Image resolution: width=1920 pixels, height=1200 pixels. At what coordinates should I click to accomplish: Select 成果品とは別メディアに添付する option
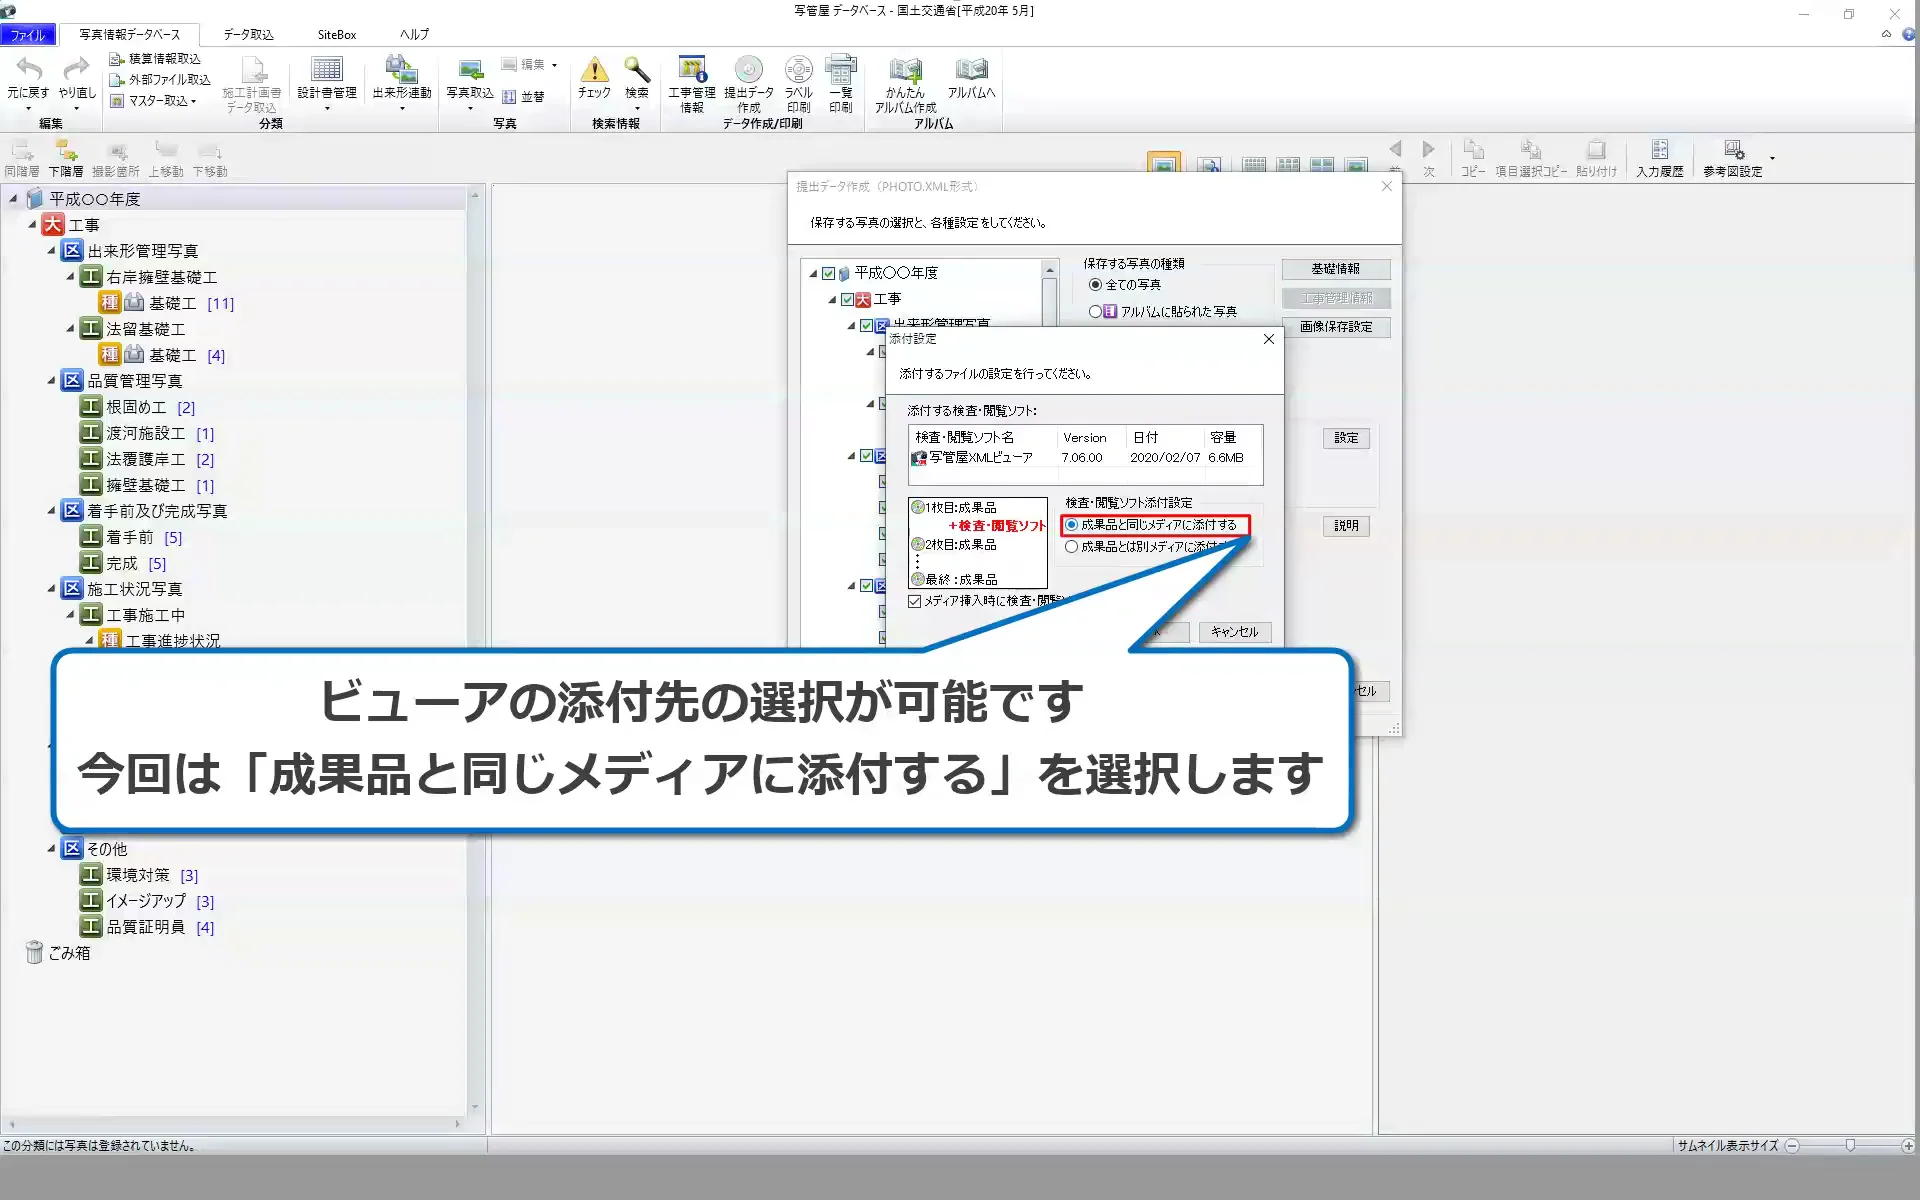[x=1072, y=546]
